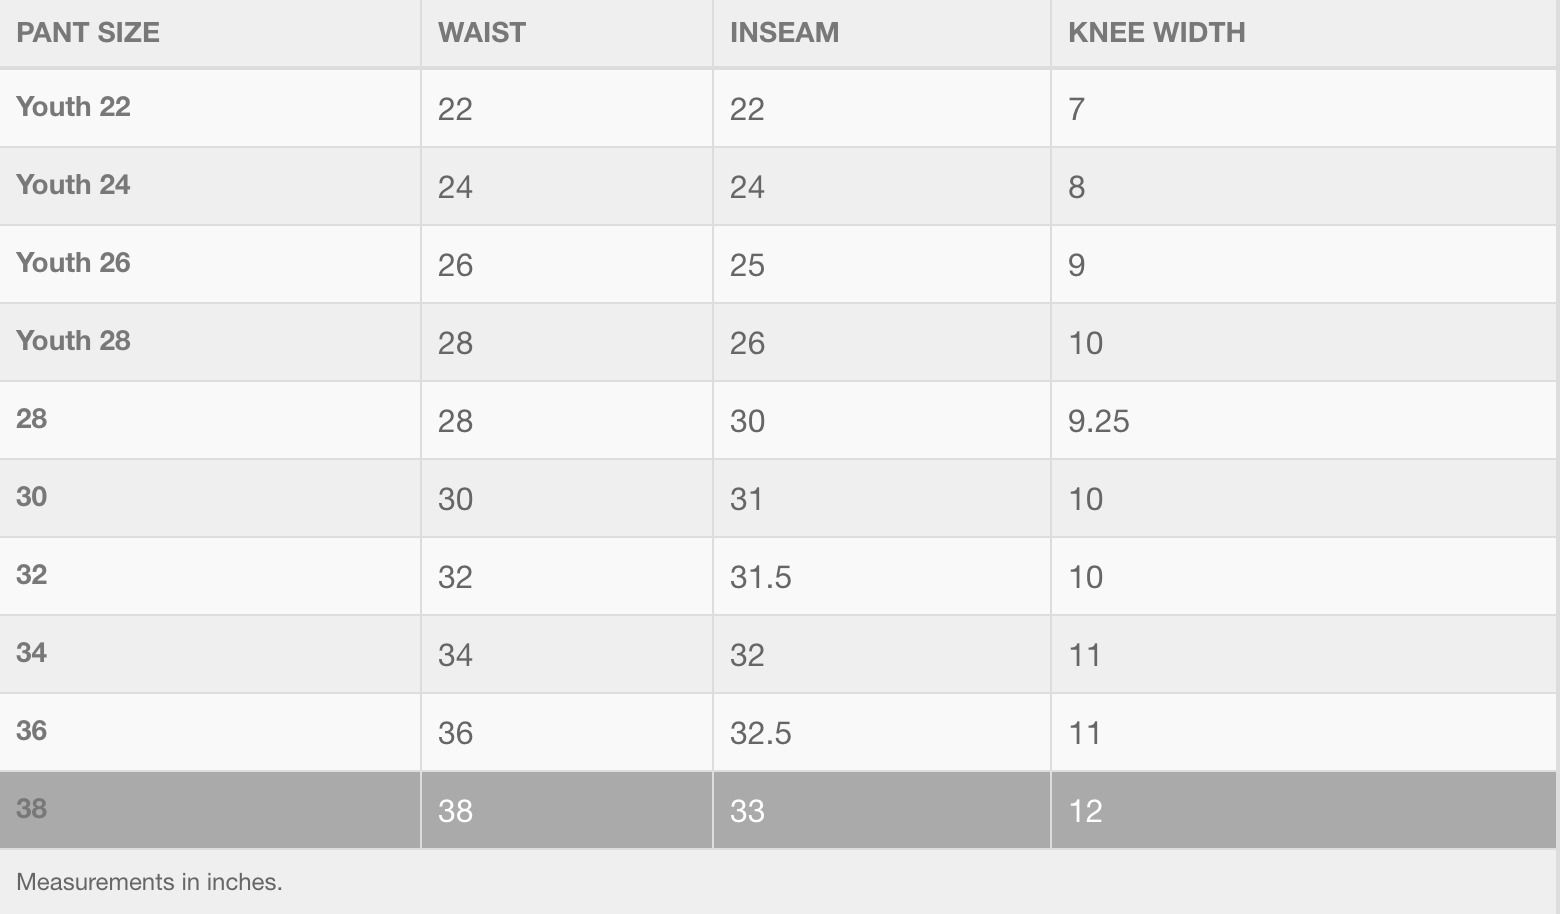
Task: Click the Measurements in inches note
Action: click(150, 882)
